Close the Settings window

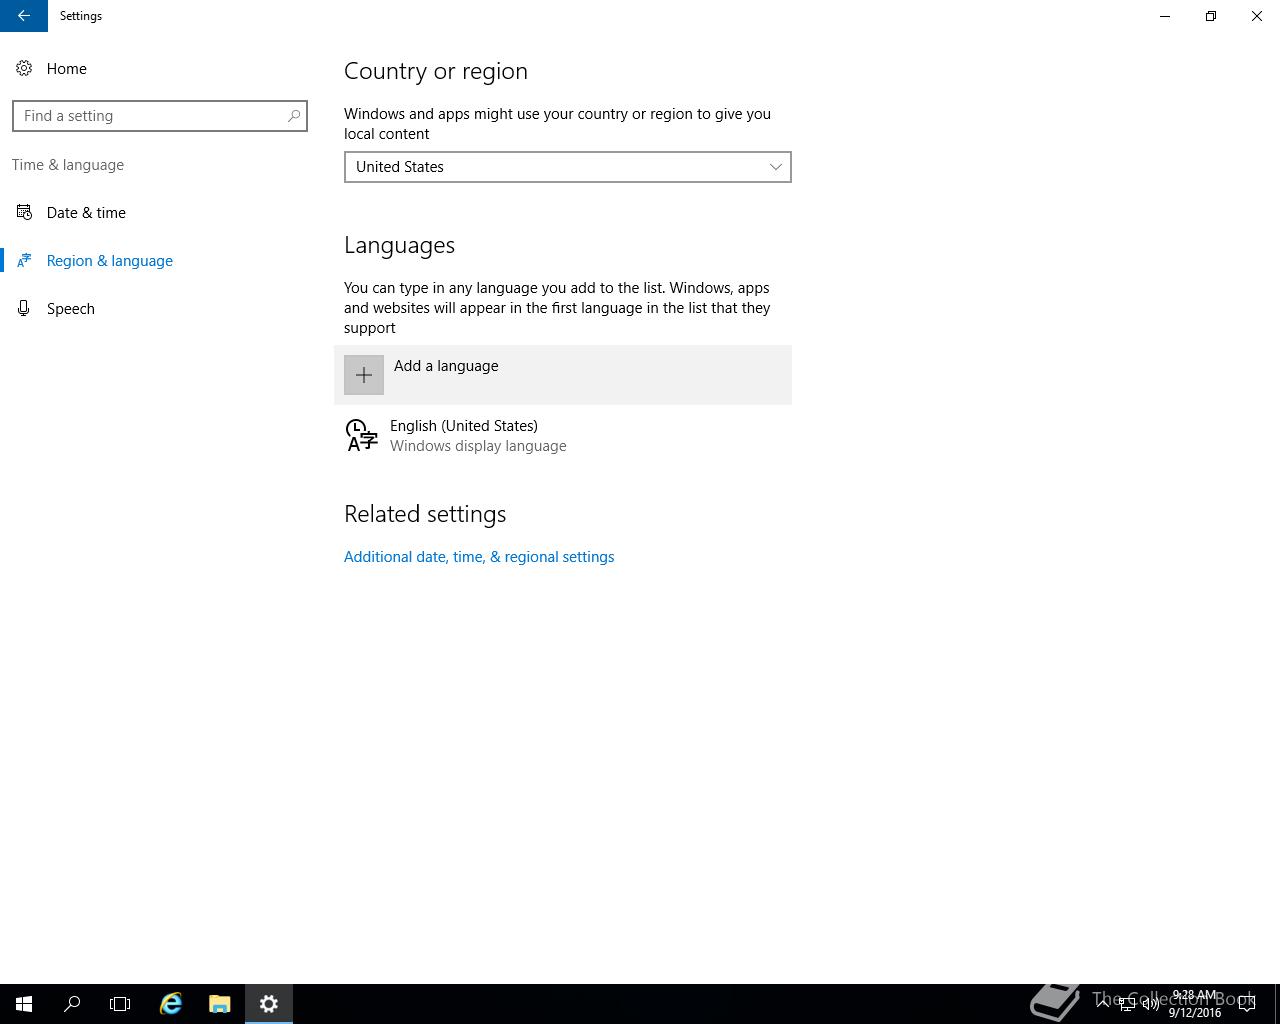pyautogui.click(x=1257, y=16)
